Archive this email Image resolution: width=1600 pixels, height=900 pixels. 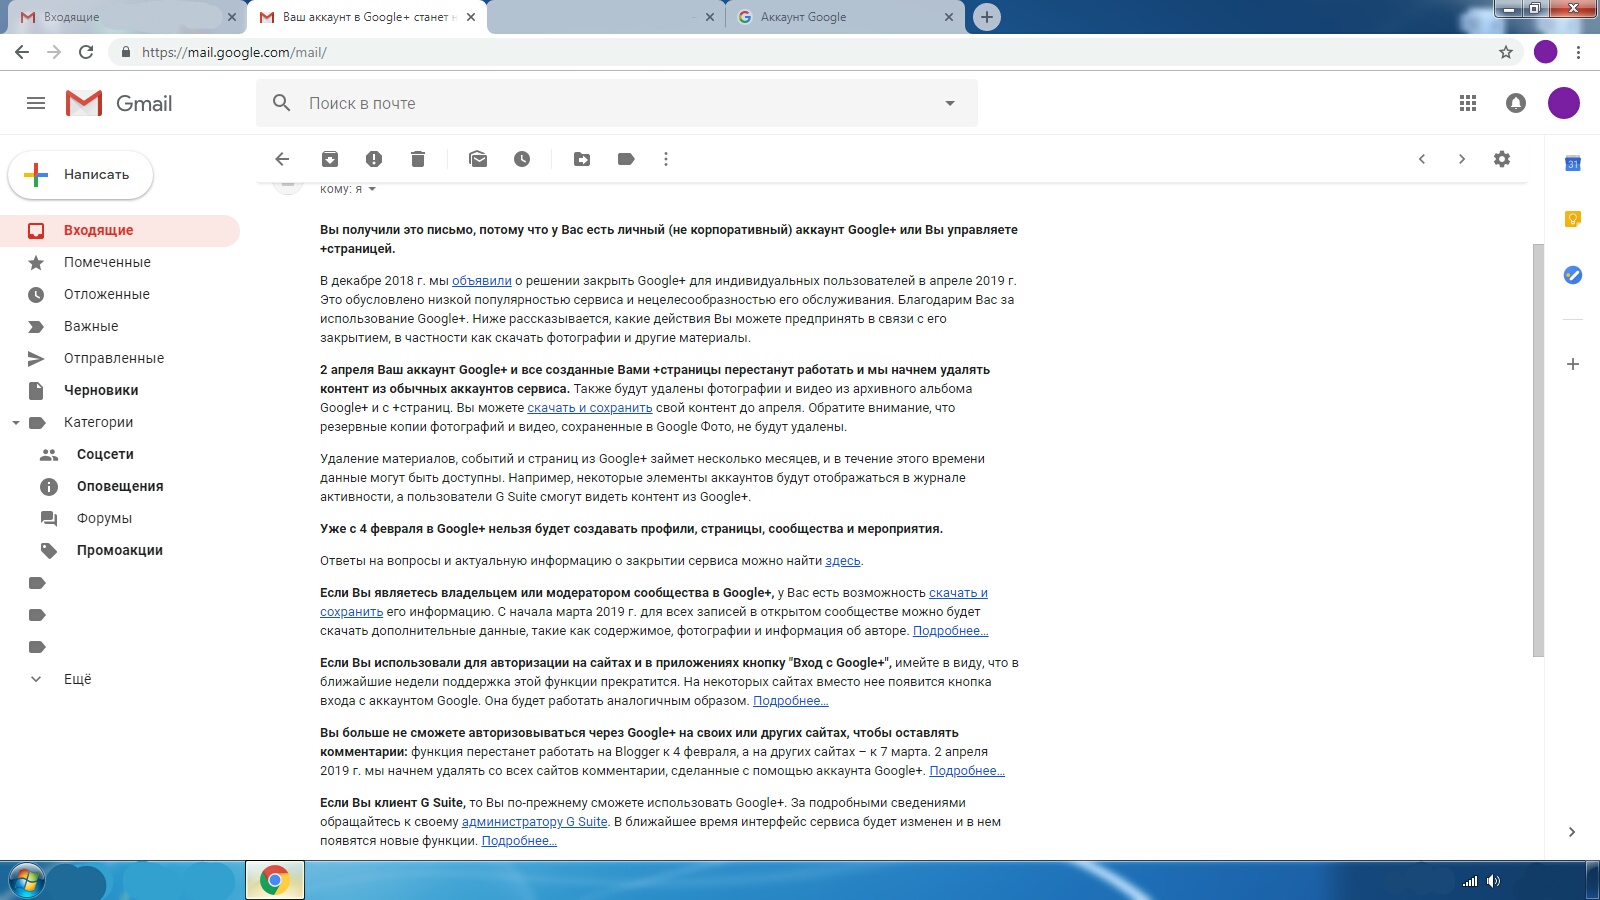330,159
